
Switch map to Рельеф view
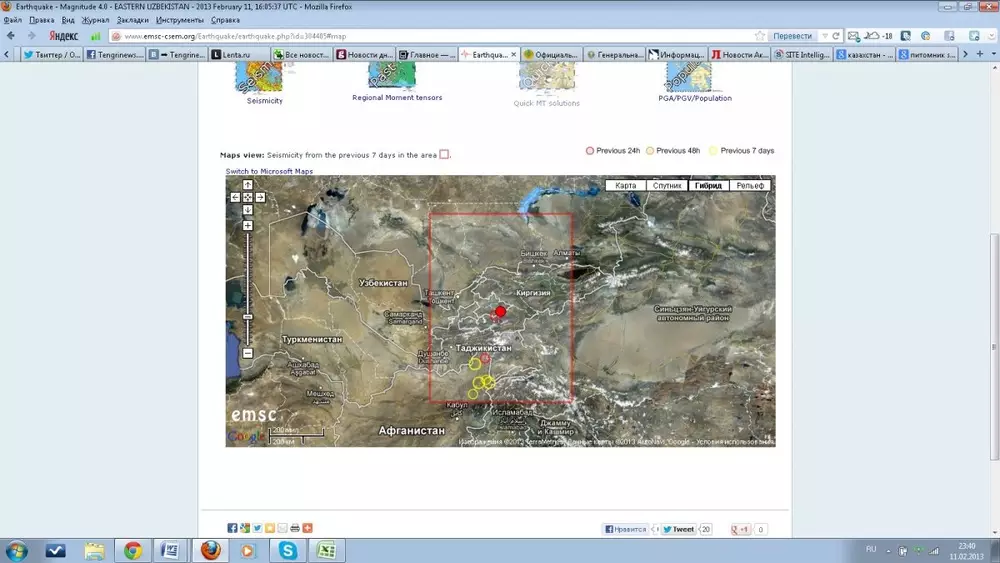[x=750, y=186]
